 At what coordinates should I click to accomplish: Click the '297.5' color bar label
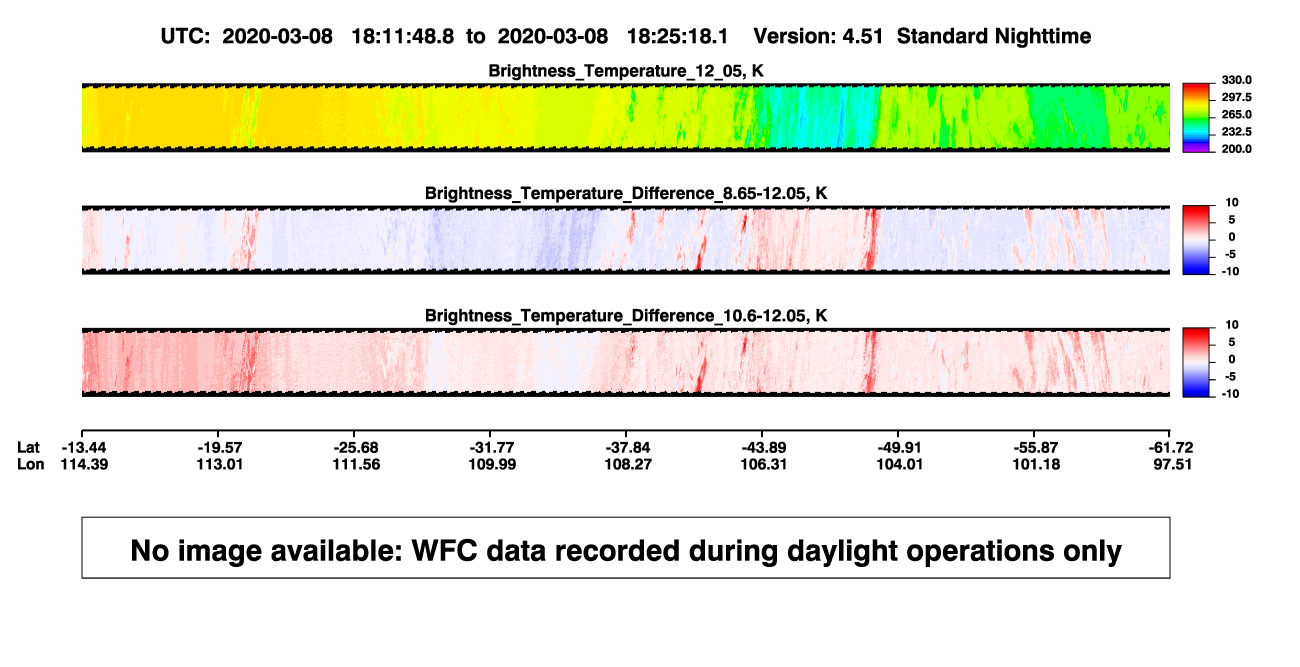[1236, 97]
